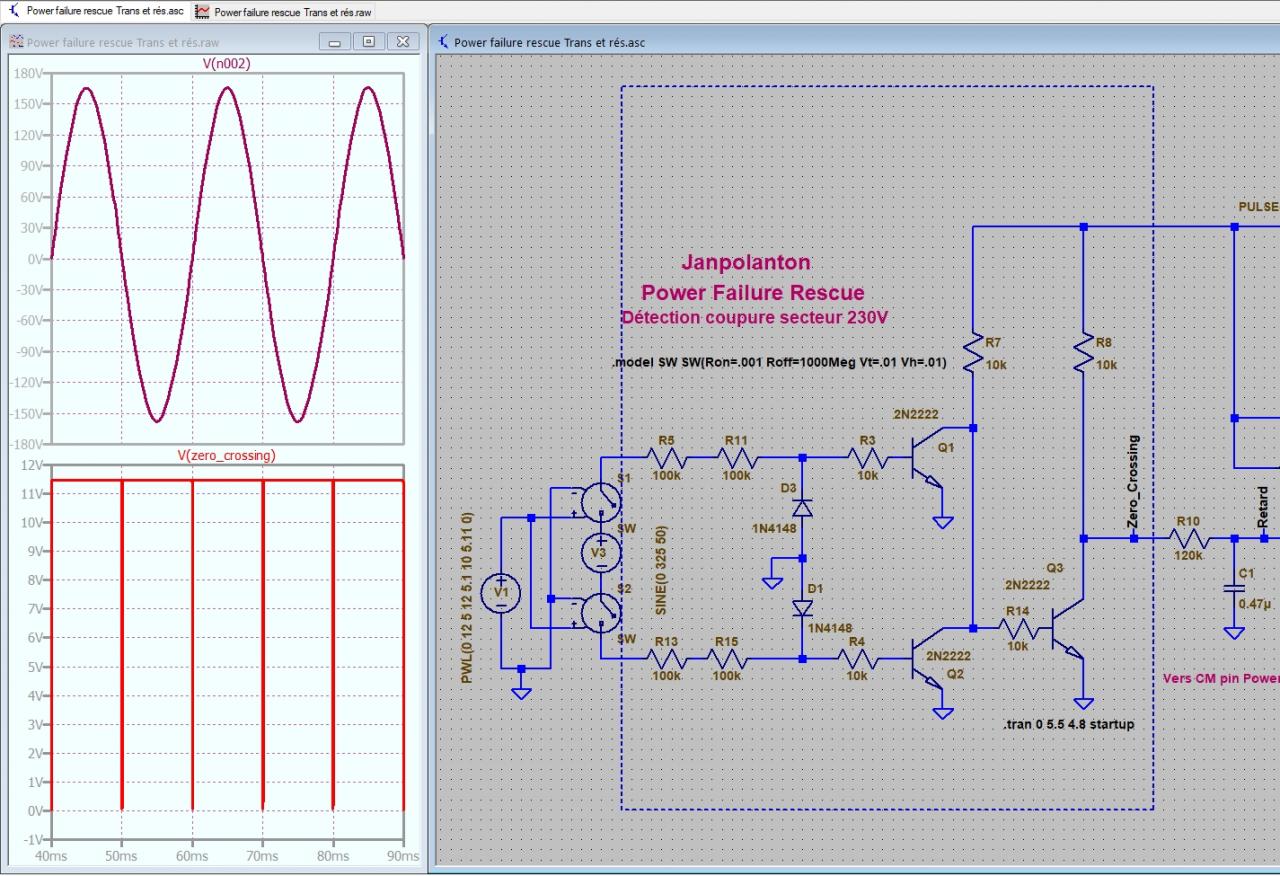Screen dimensions: 1280x876
Task: Select diode D3 symbol
Action: pyautogui.click(x=802, y=507)
